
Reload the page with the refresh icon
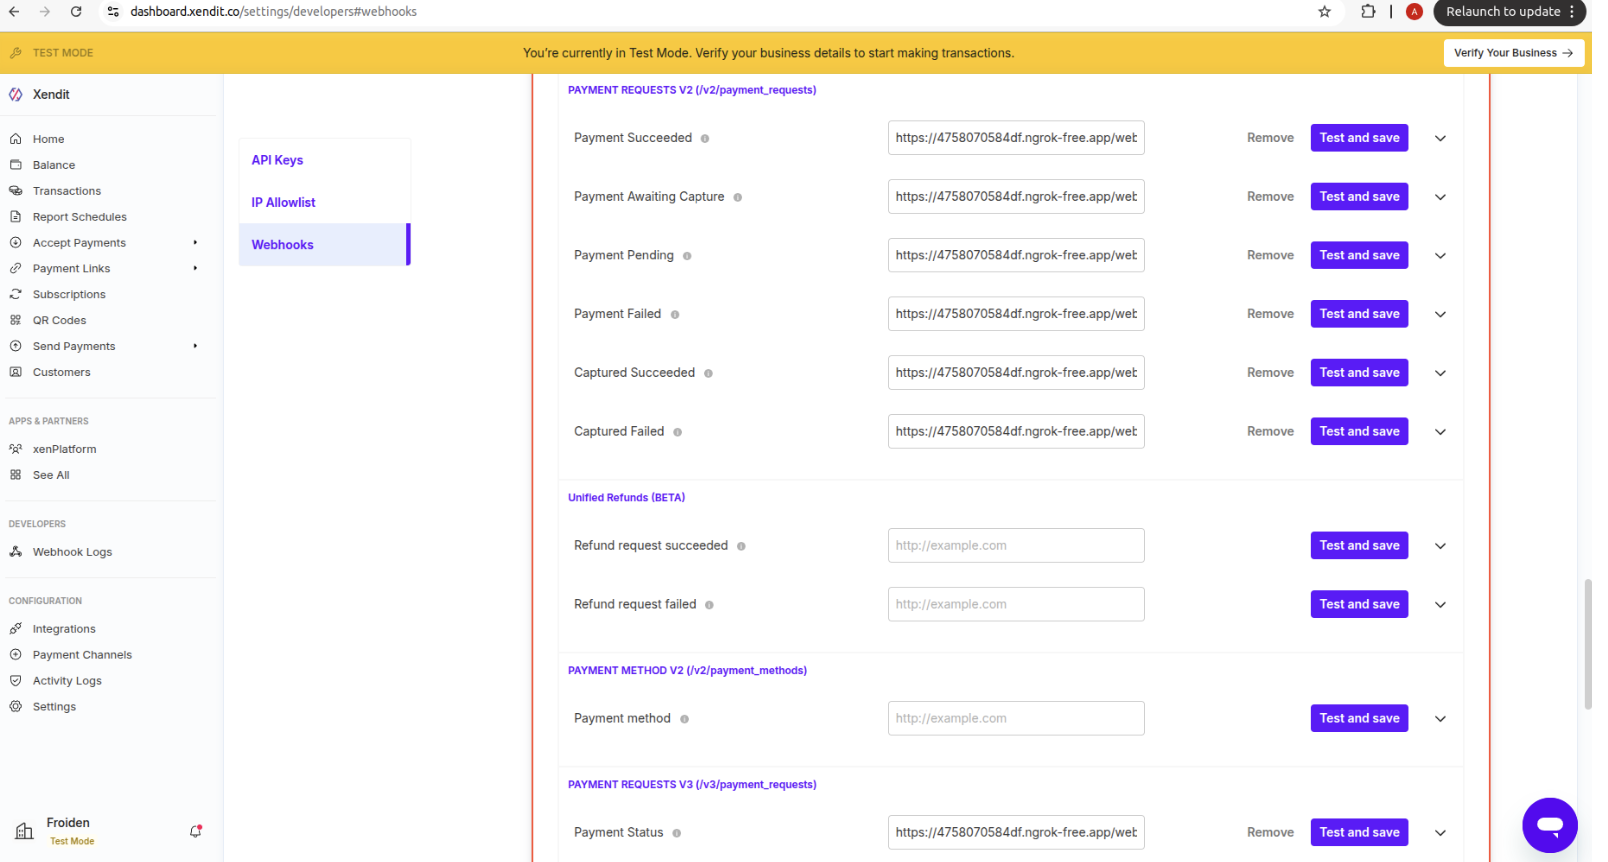pyautogui.click(x=76, y=12)
